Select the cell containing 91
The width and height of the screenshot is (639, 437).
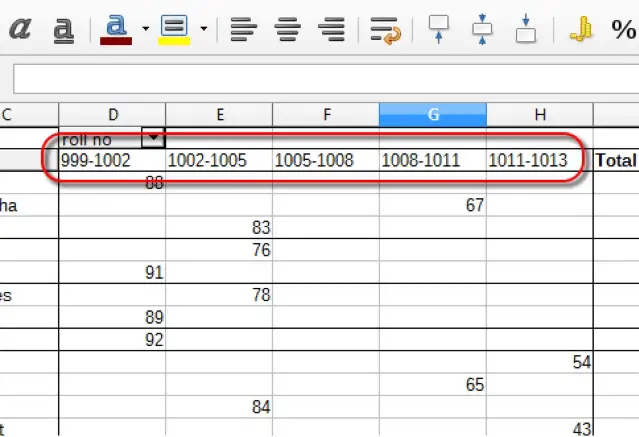pos(112,272)
